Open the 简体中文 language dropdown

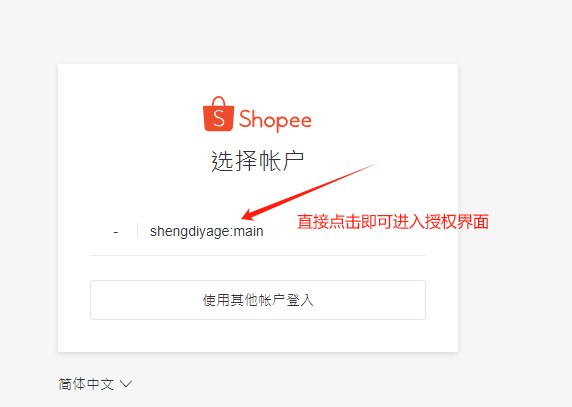point(95,384)
